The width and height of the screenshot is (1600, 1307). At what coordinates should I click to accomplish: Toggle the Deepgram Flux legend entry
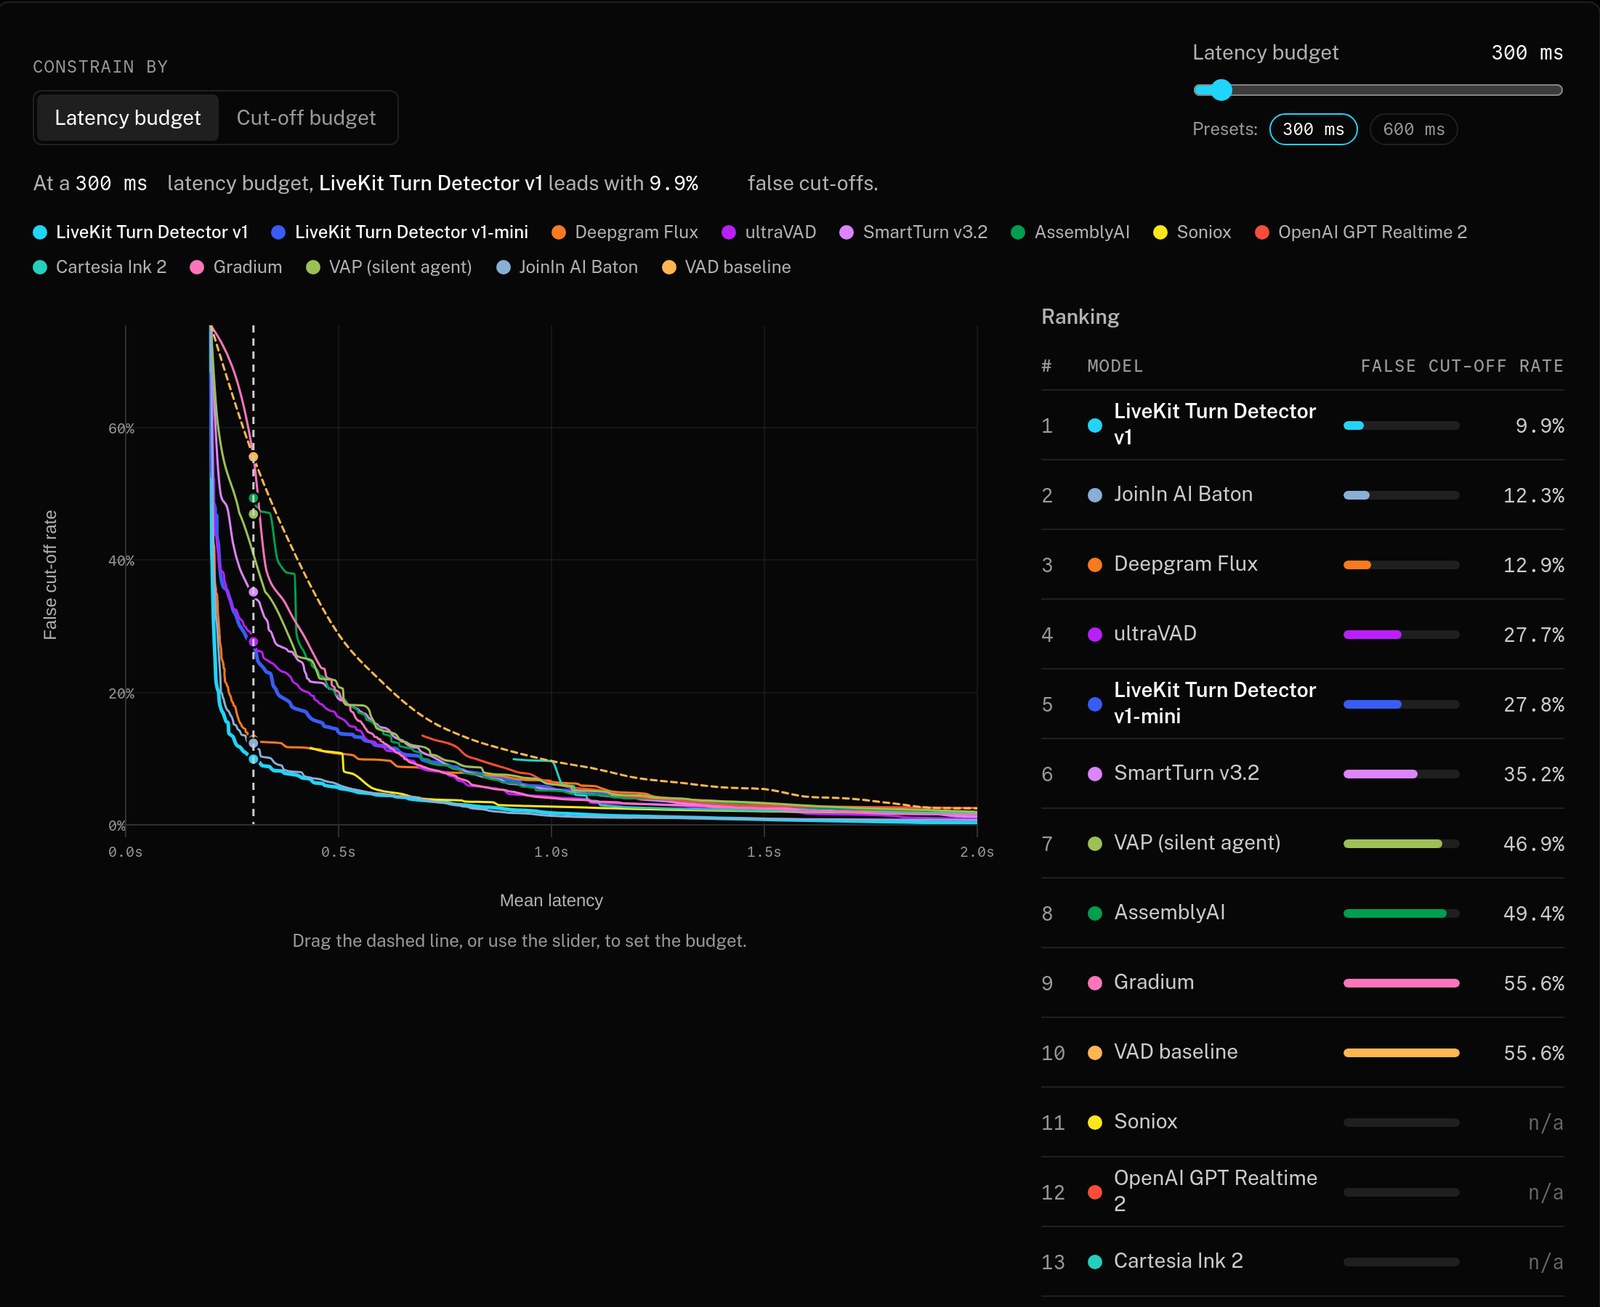(625, 232)
